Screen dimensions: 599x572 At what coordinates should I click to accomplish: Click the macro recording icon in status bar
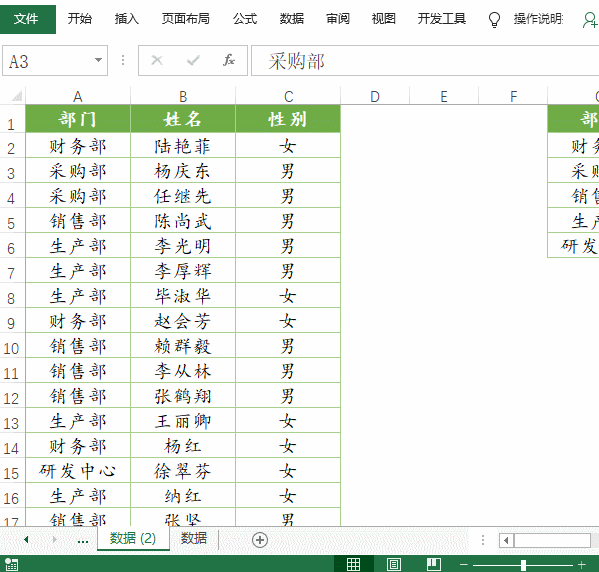(x=11, y=564)
